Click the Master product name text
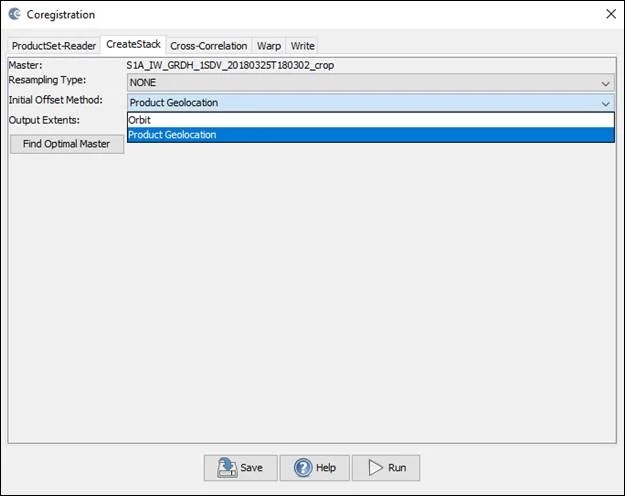 coord(230,65)
